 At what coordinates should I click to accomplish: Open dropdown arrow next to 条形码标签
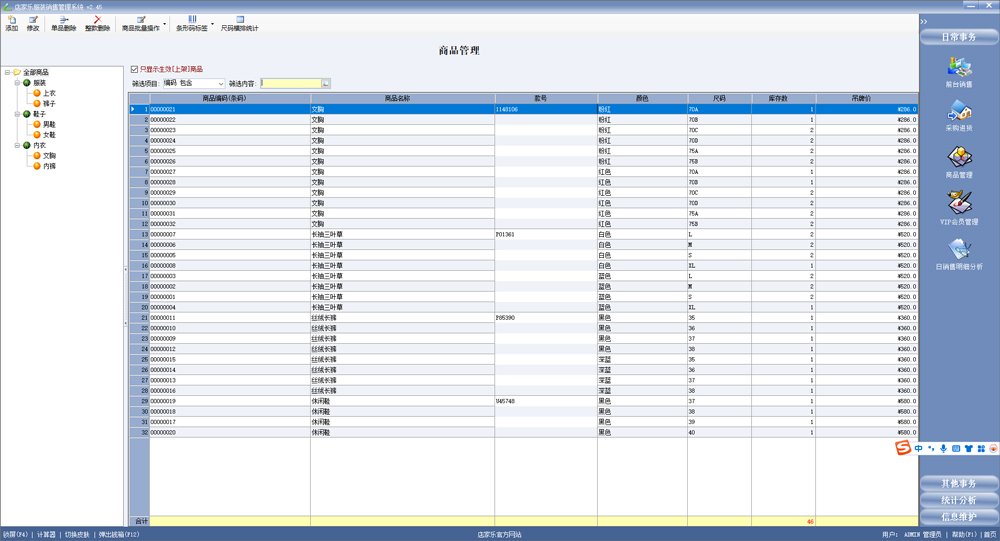212,24
